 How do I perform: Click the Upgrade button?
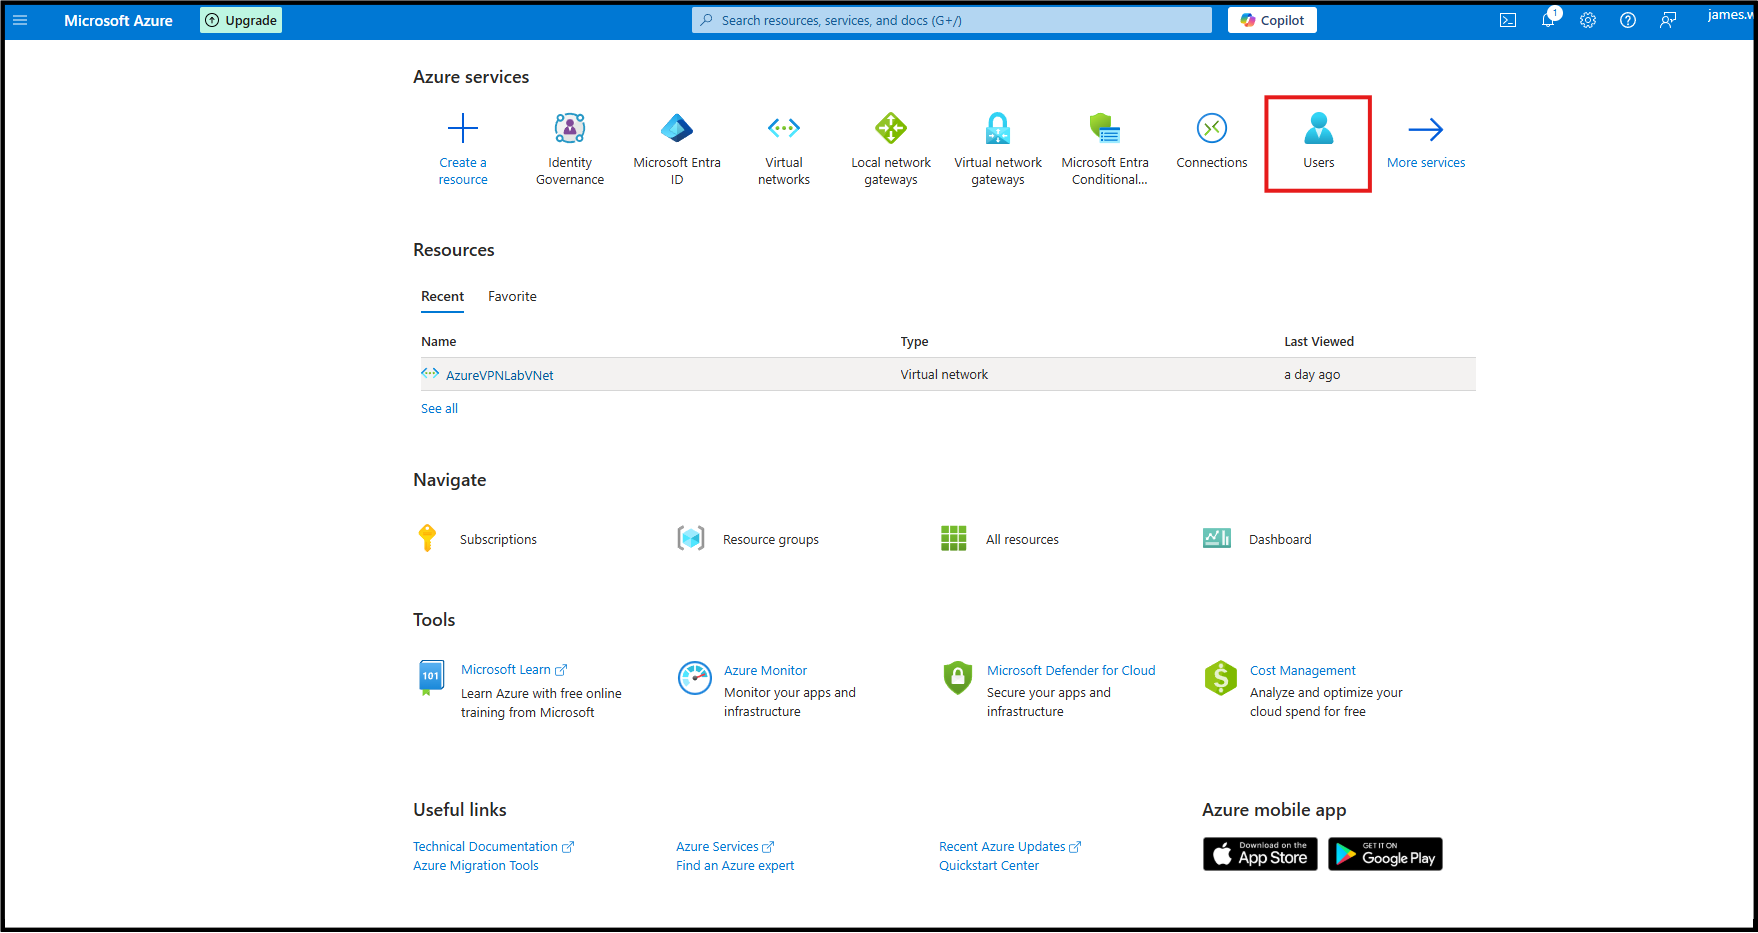coord(241,20)
